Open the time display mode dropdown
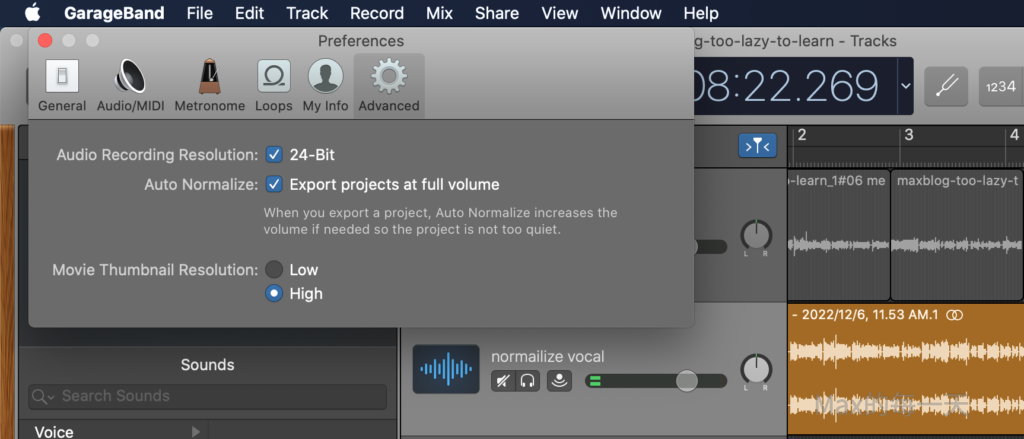 point(906,86)
